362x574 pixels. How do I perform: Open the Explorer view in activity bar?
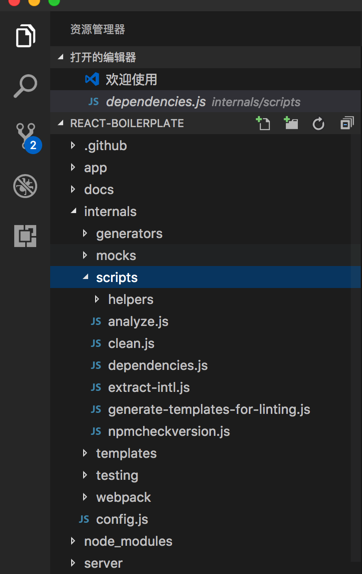pyautogui.click(x=25, y=36)
